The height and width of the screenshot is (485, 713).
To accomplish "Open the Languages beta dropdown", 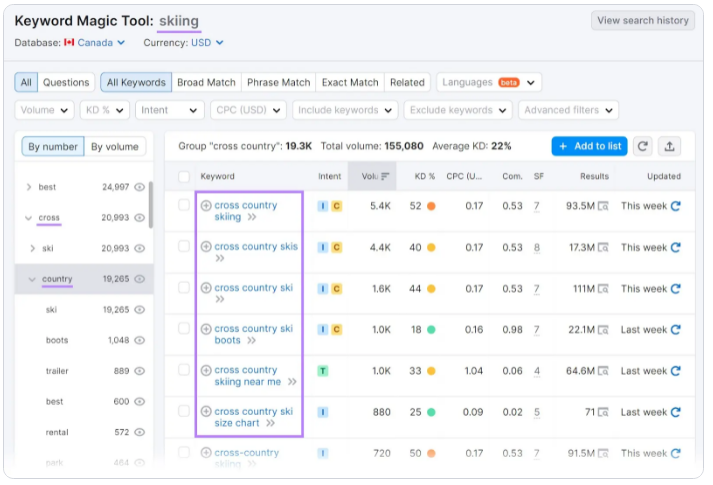I will pos(489,82).
